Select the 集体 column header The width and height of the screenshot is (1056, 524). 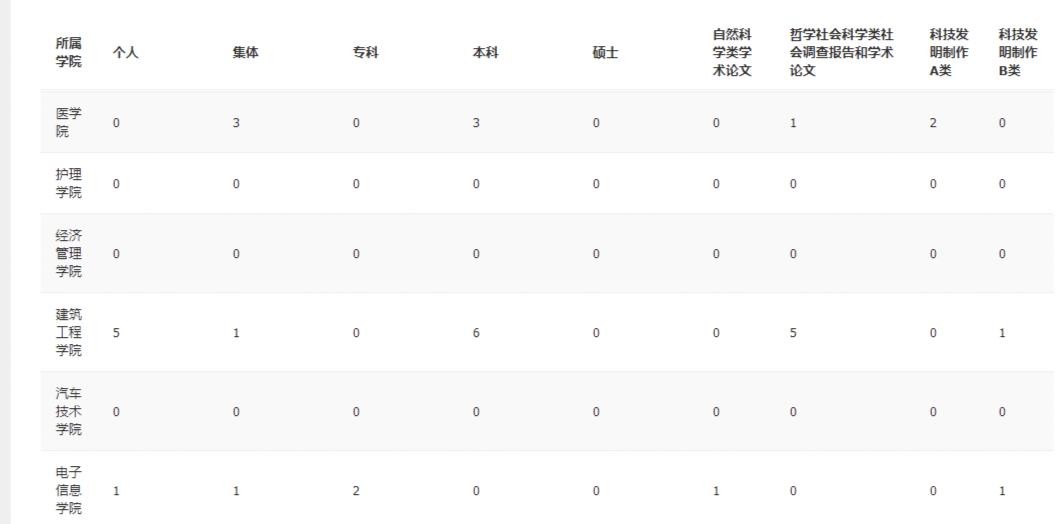coord(245,53)
